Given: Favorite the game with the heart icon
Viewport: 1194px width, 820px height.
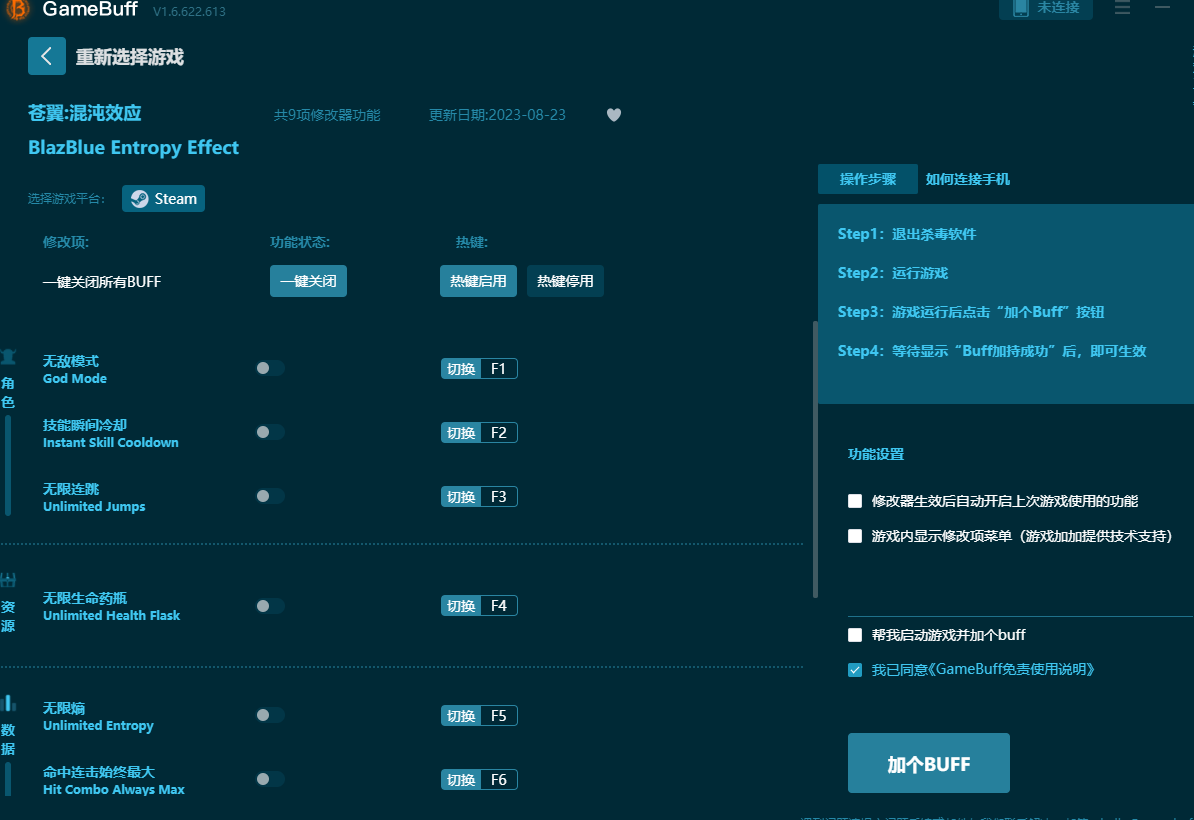Looking at the screenshot, I should coord(614,115).
